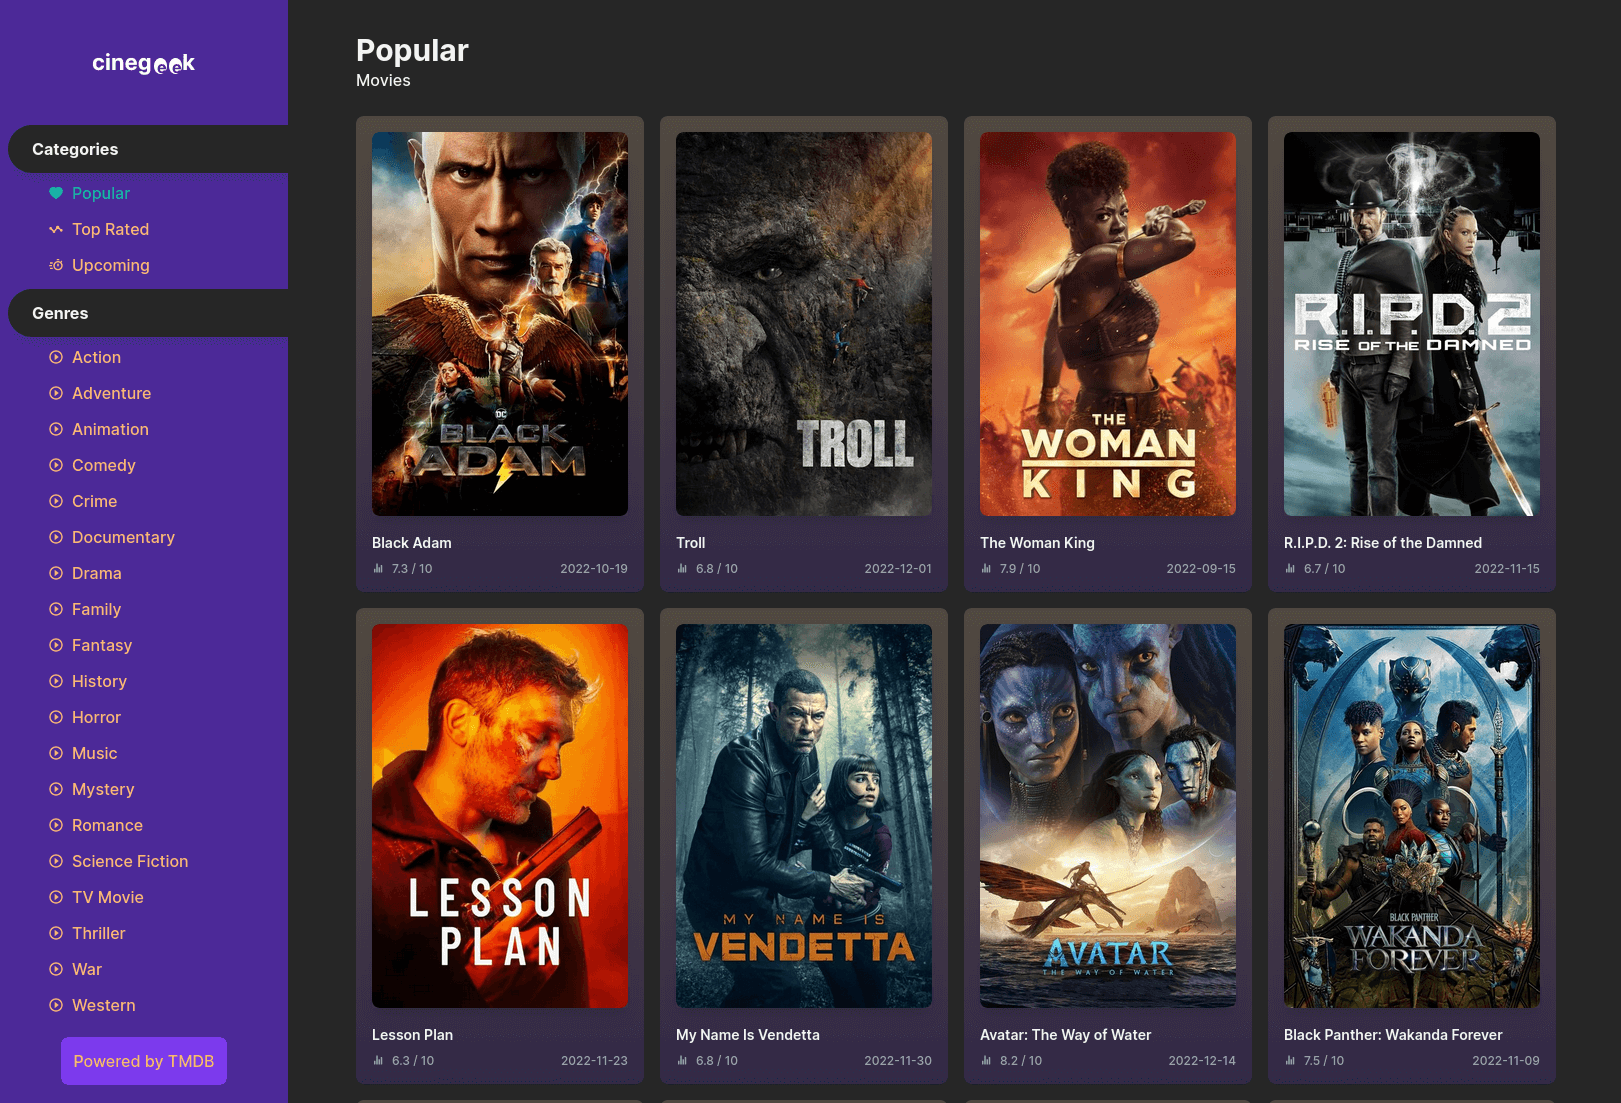Click the Categories section header

pos(148,149)
